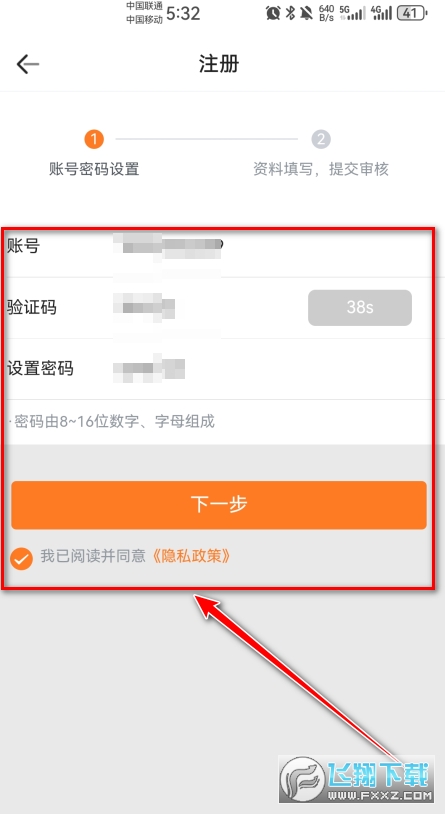The width and height of the screenshot is (445, 815).
Task: Tap the step 1 orange circle
Action: (x=94, y=139)
